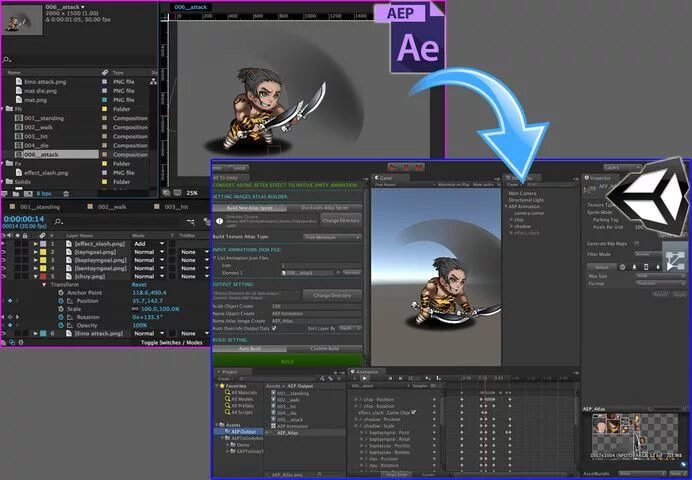Collapse the Transform property group
692x480 pixels.
pyautogui.click(x=44, y=285)
